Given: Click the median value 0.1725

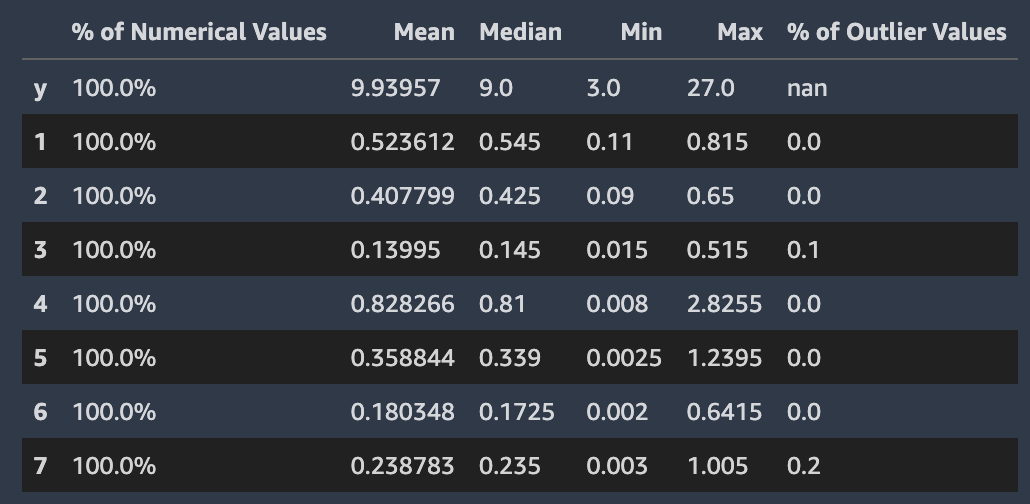Looking at the screenshot, I should [x=516, y=412].
